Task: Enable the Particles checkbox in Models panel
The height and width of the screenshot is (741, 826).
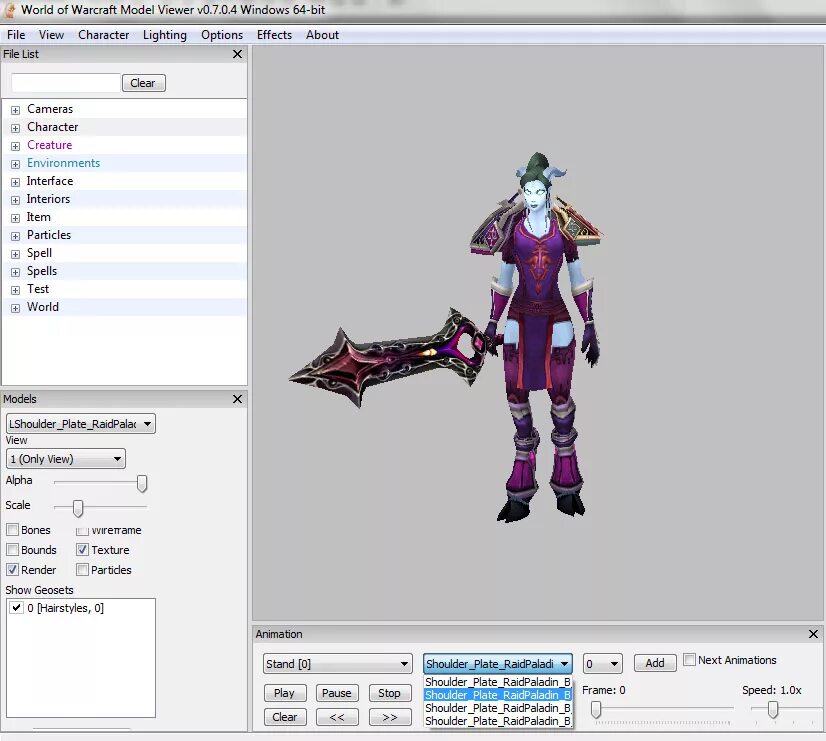Action: tap(82, 570)
